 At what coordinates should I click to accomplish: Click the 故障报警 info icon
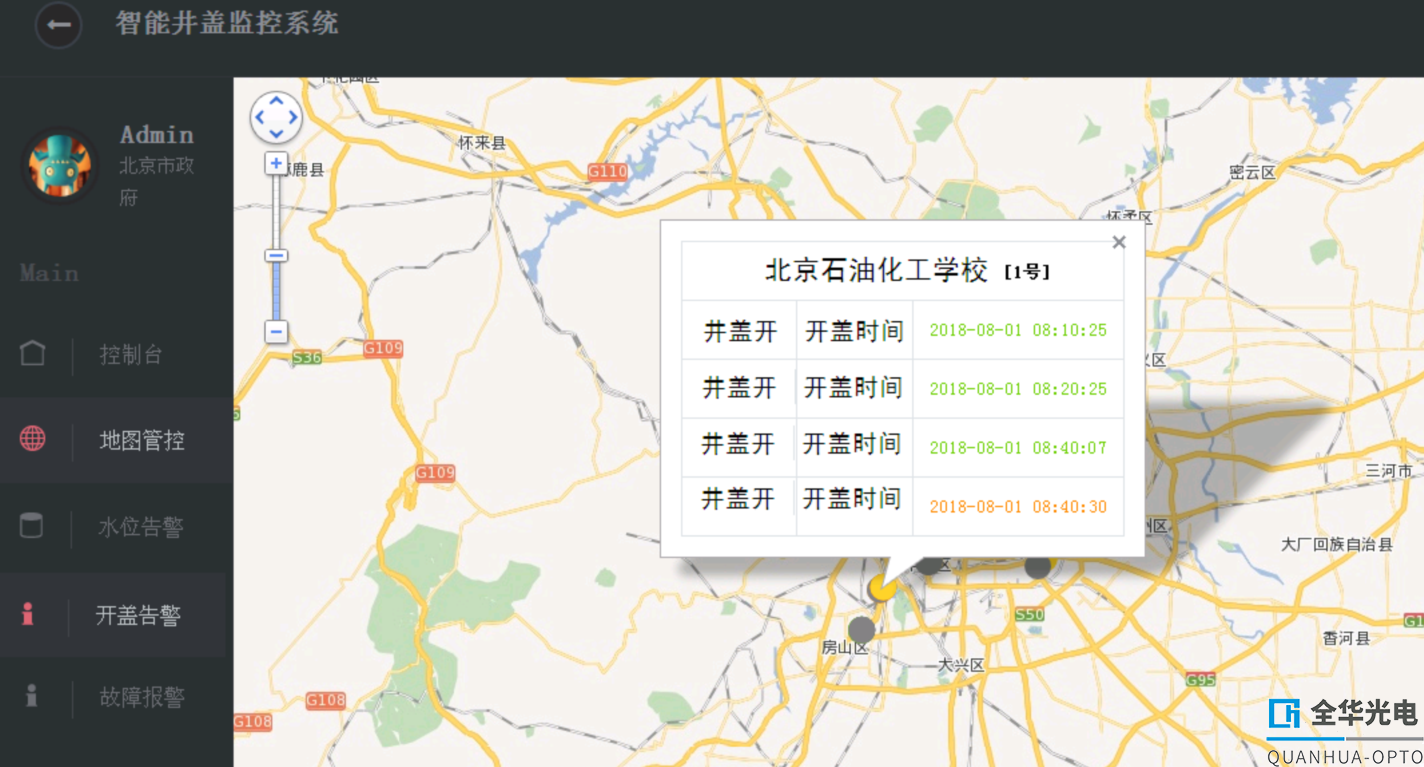click(32, 696)
